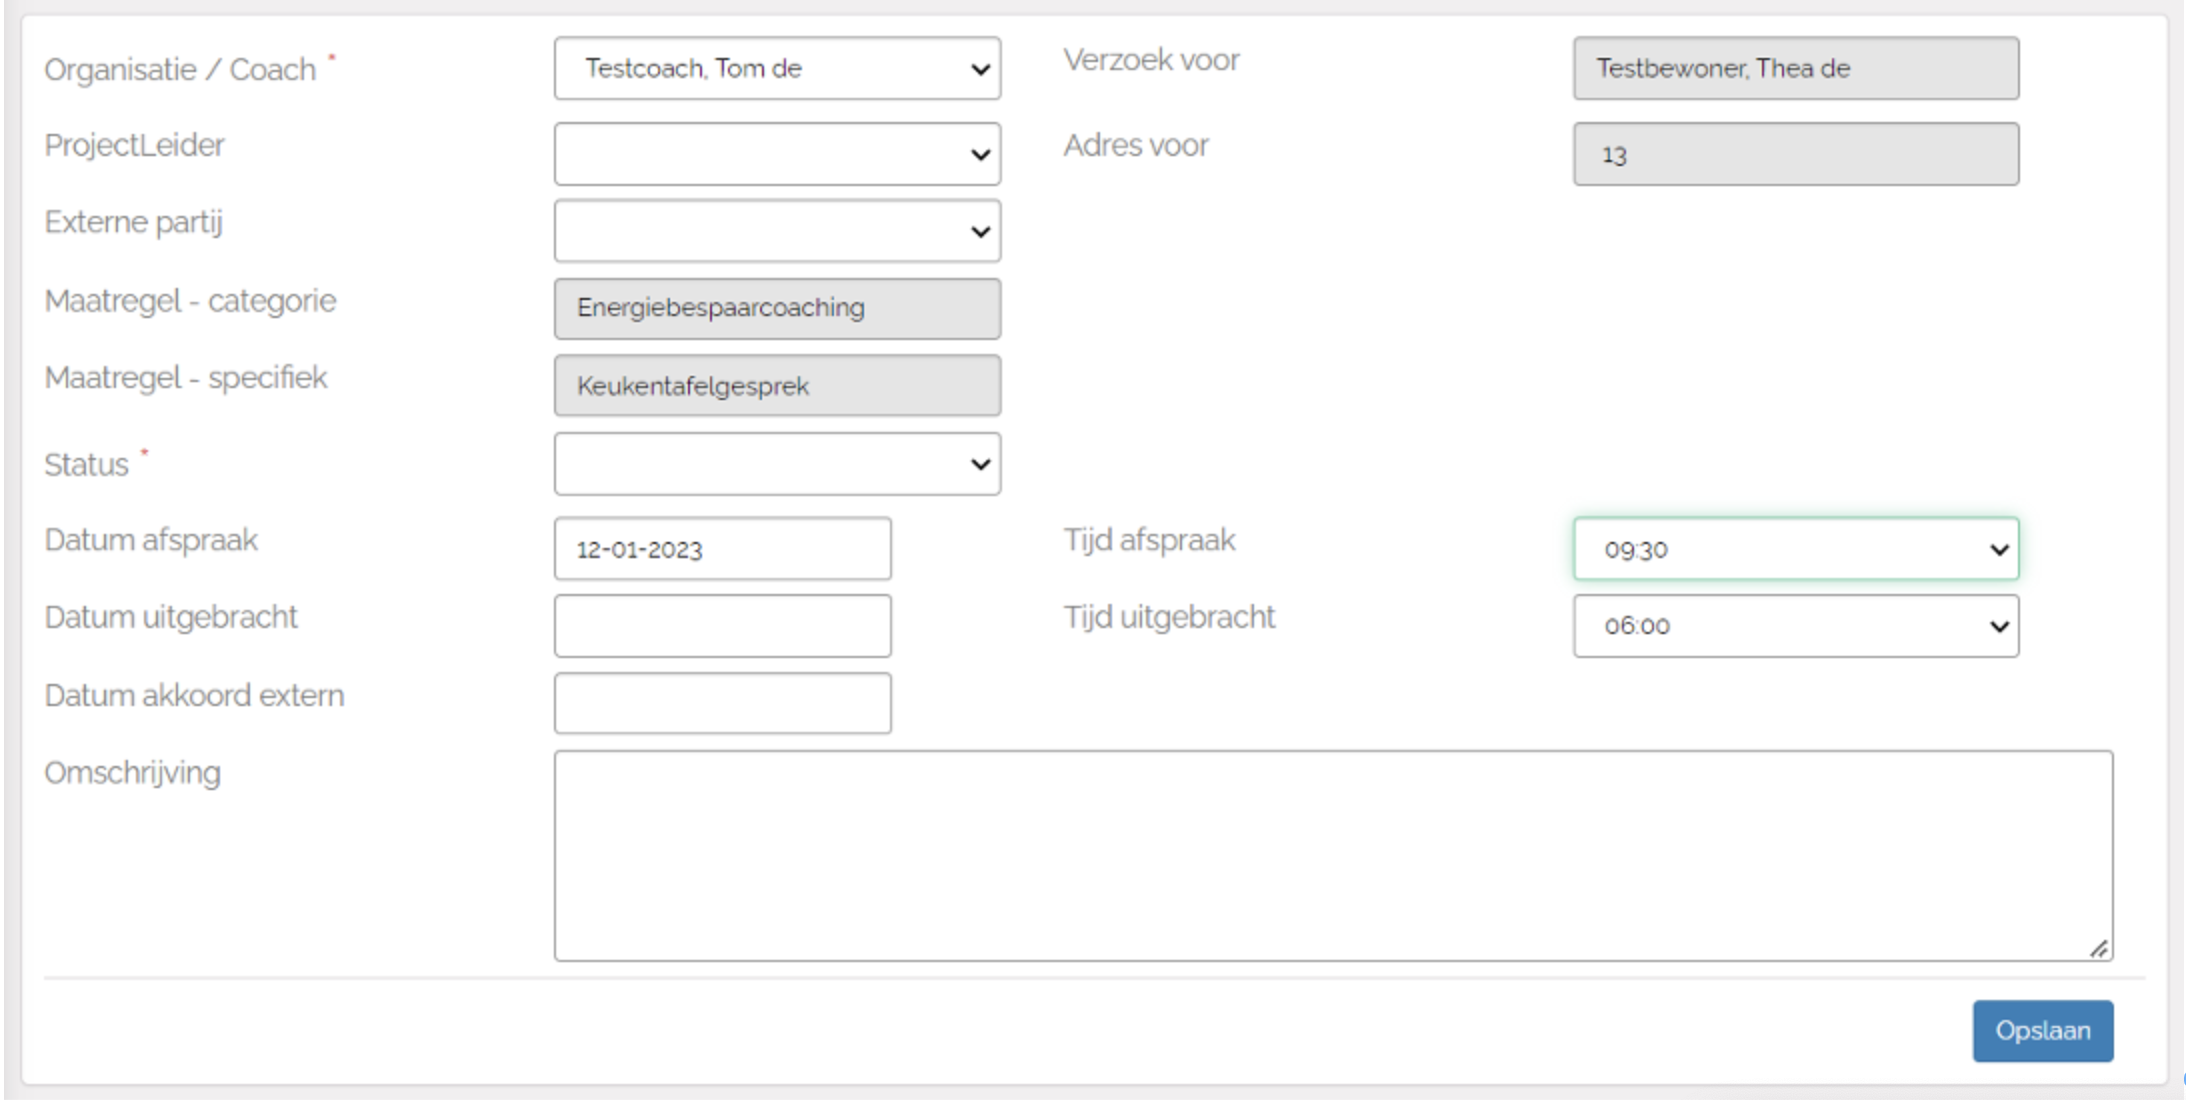The width and height of the screenshot is (2186, 1100).
Task: Click the Opslaan button
Action: click(x=2042, y=1031)
